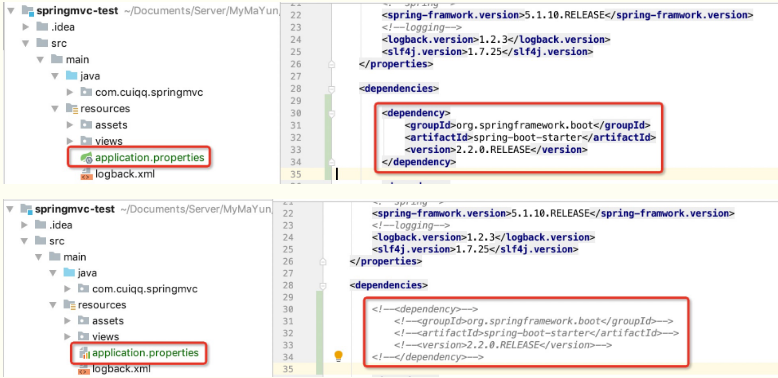Expand the assets folder in lower tree
Viewport: 778px width, 378px height.
(x=67, y=320)
